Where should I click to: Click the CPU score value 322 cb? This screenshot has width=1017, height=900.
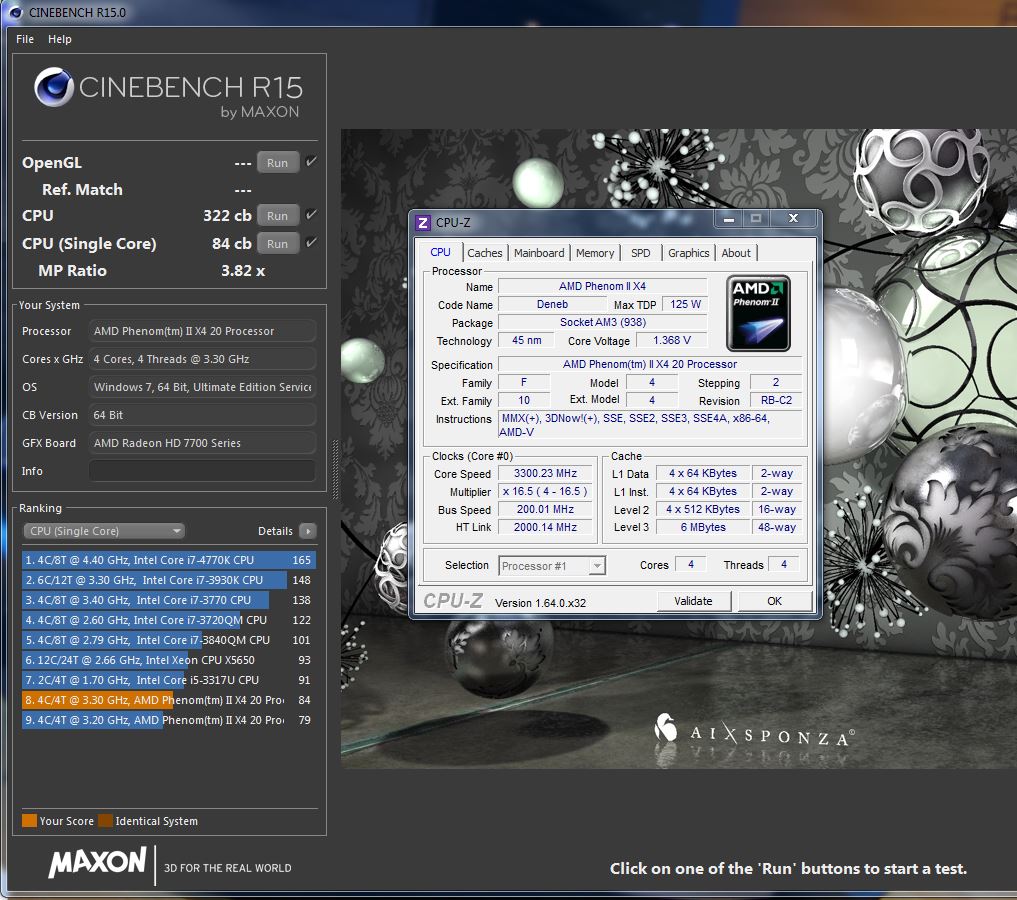[x=227, y=216]
